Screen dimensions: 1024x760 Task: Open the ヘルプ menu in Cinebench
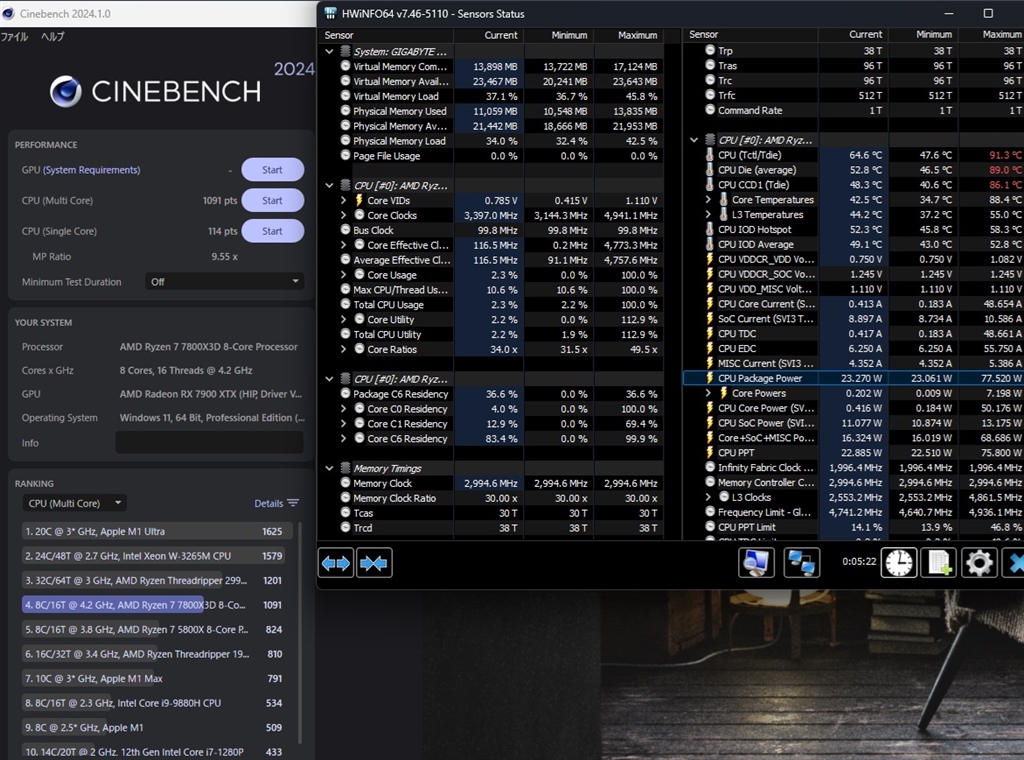[52, 37]
